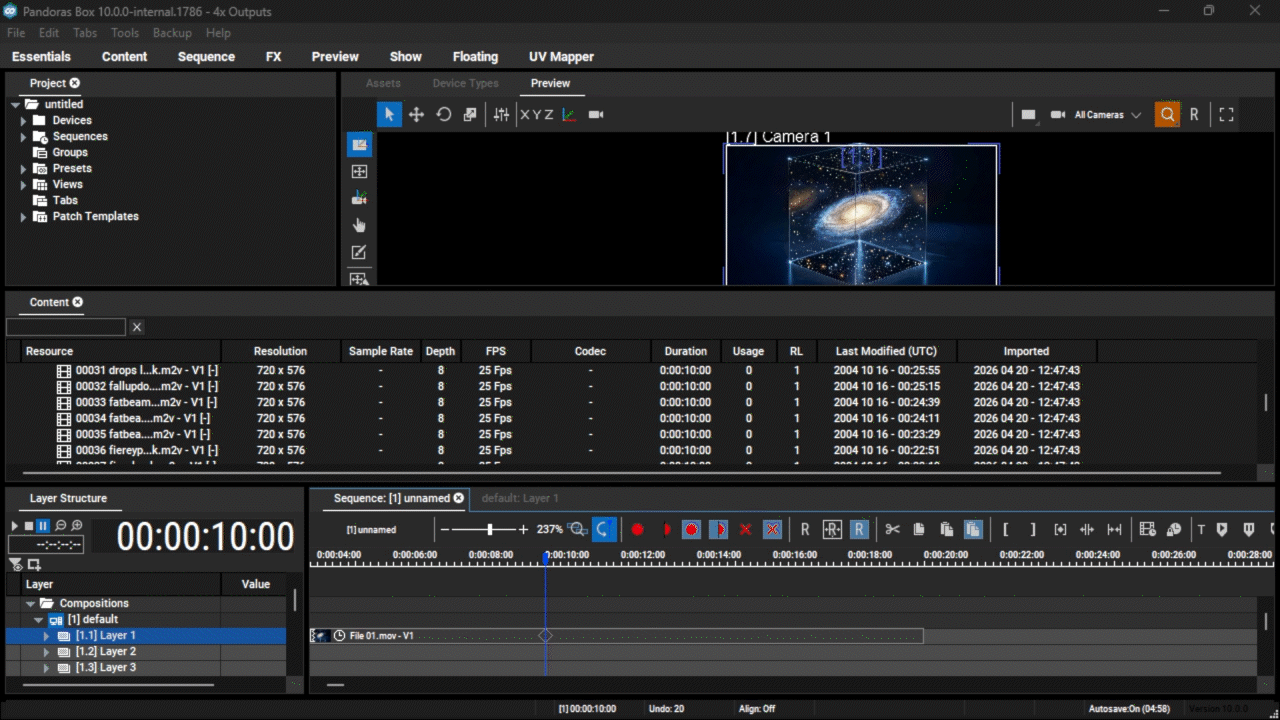
Task: Click the grid layout icon in Preview sidebar
Action: (360, 172)
